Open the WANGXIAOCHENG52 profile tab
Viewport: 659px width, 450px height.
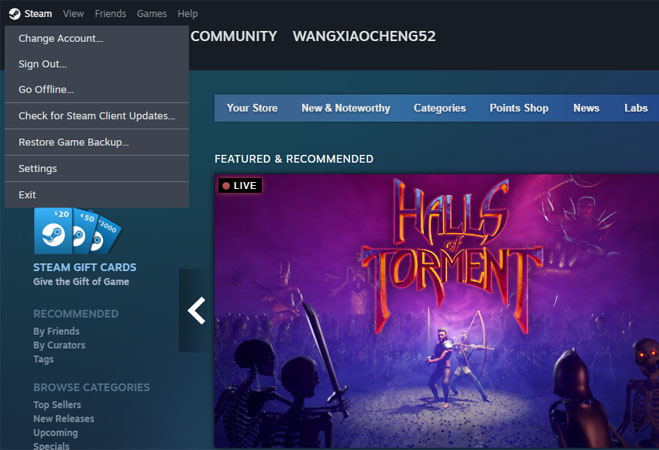(364, 36)
